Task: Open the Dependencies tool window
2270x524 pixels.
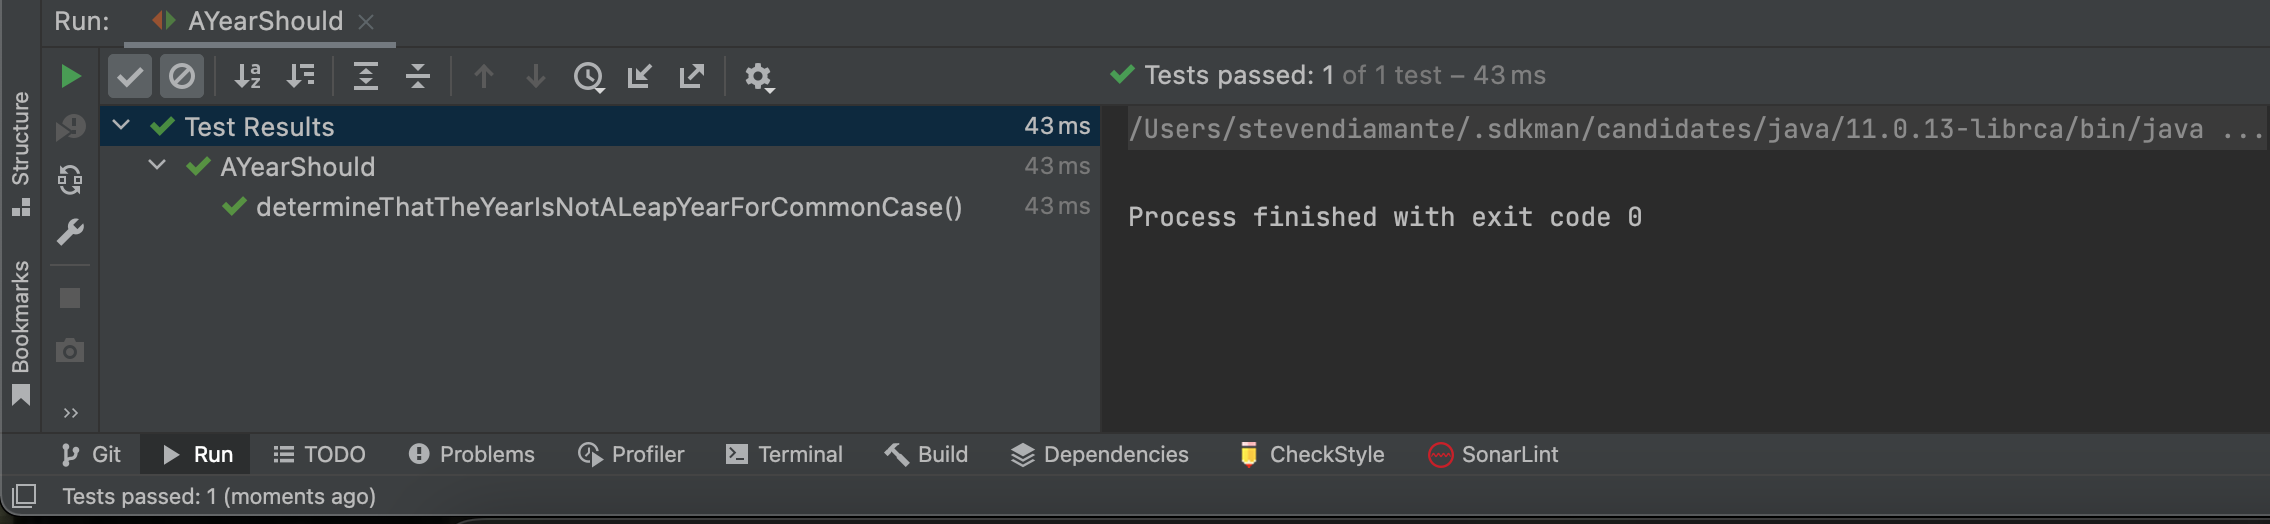Action: 1099,454
